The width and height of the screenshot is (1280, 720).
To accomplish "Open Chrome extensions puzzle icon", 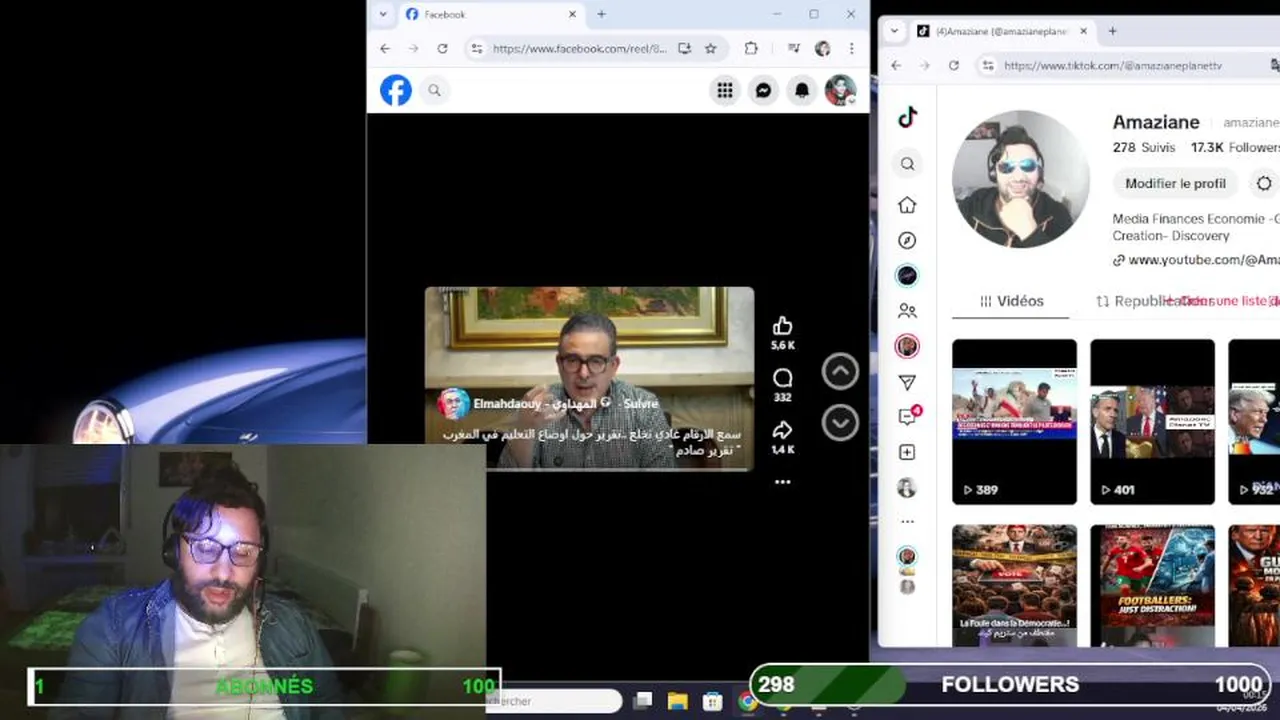I will coord(751,48).
